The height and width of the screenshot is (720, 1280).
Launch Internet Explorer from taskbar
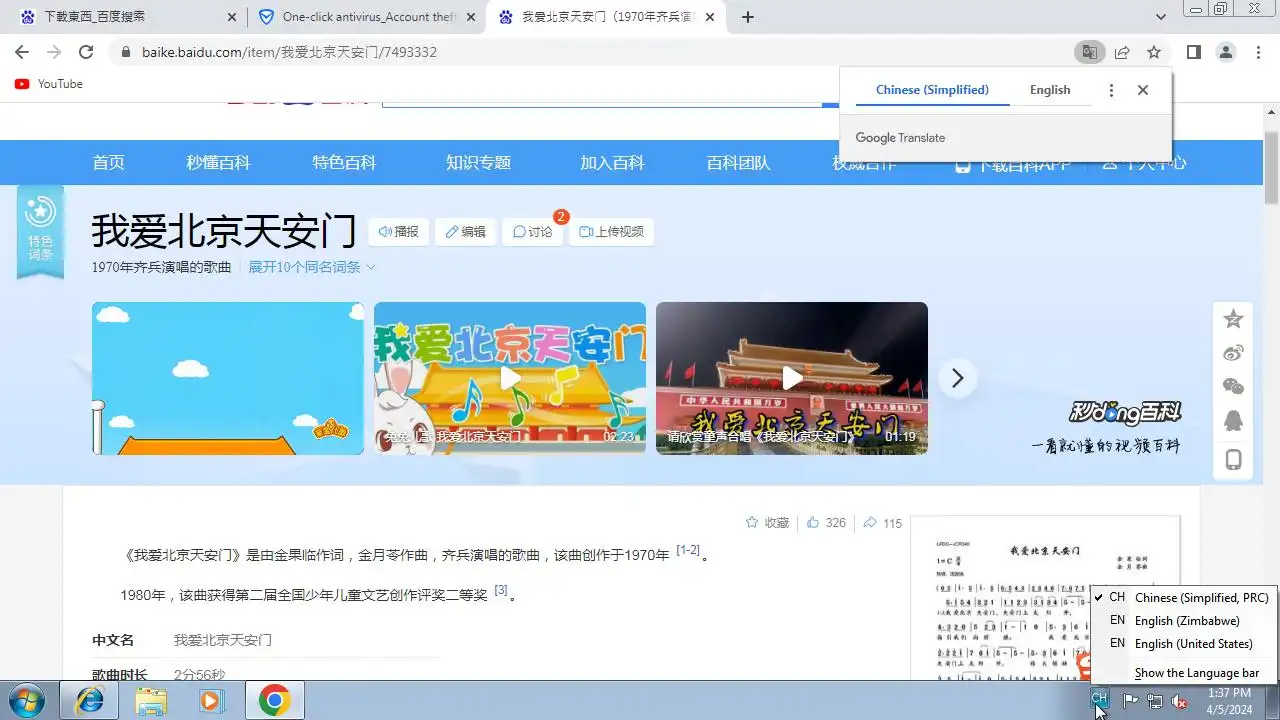tap(89, 701)
